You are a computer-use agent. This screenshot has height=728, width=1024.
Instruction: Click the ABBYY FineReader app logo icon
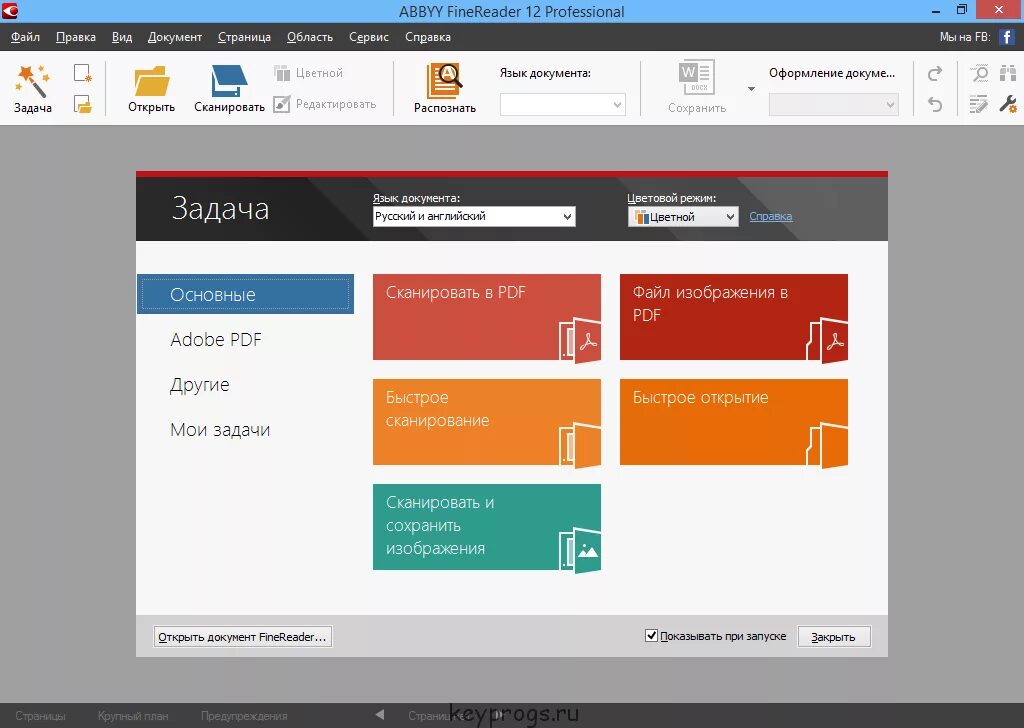10,10
